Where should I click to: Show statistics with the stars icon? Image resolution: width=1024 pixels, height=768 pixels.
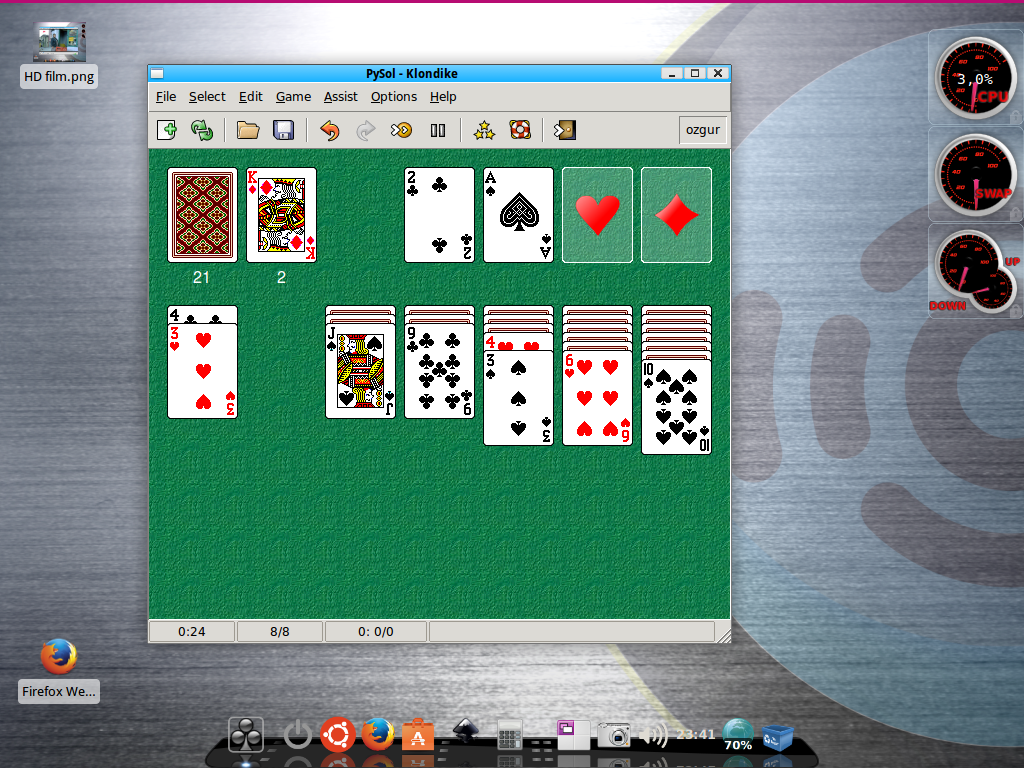click(484, 130)
